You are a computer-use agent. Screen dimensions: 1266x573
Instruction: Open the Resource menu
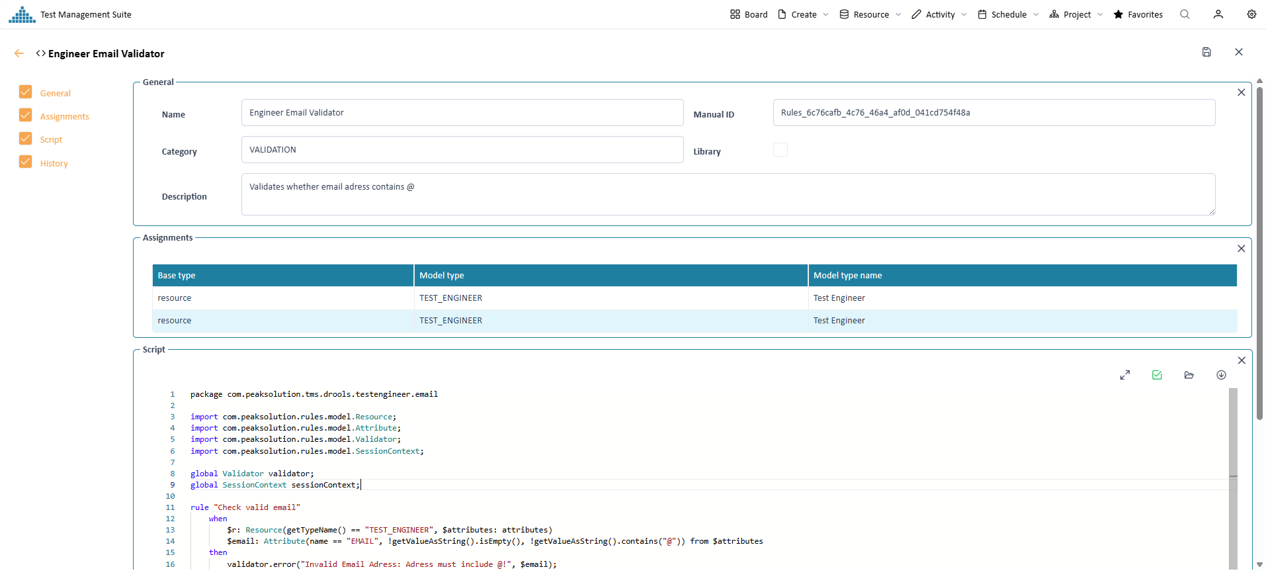coord(870,14)
